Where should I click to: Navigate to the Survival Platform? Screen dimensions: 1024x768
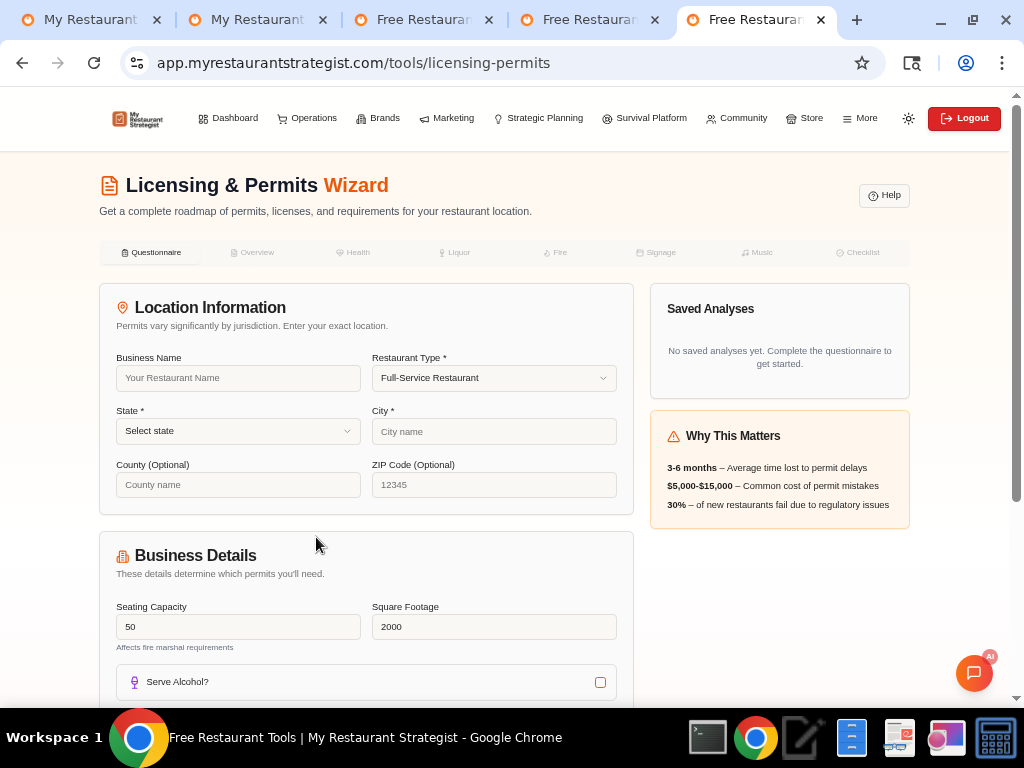[644, 118]
